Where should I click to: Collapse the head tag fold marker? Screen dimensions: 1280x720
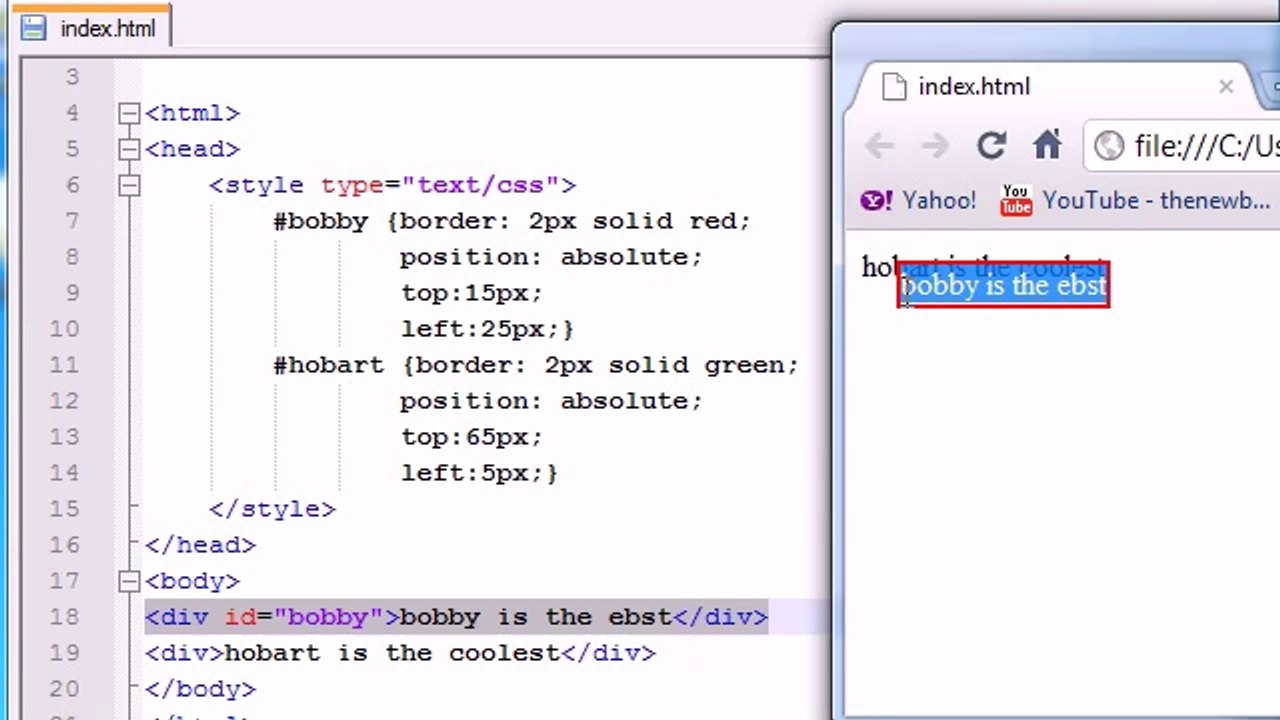(x=129, y=149)
